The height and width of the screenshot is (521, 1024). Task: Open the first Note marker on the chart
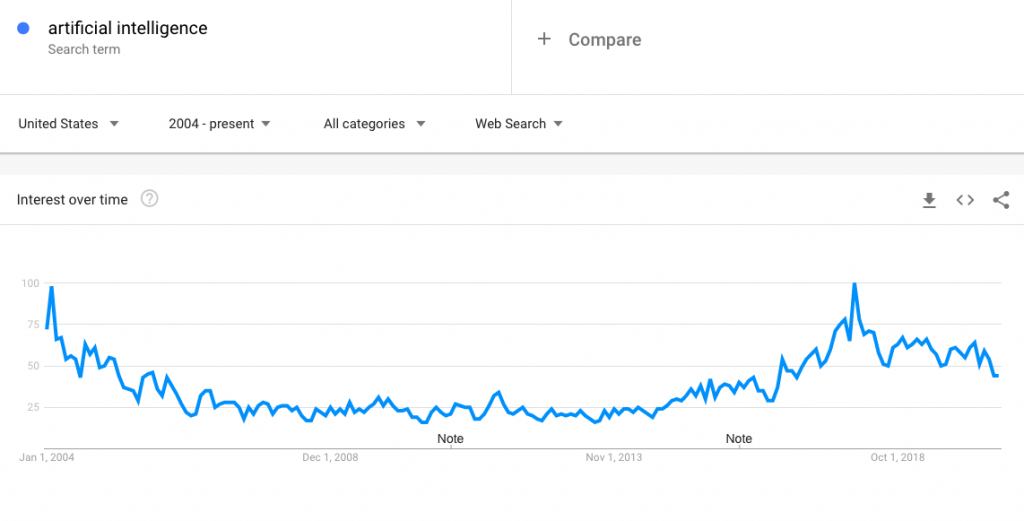(451, 439)
